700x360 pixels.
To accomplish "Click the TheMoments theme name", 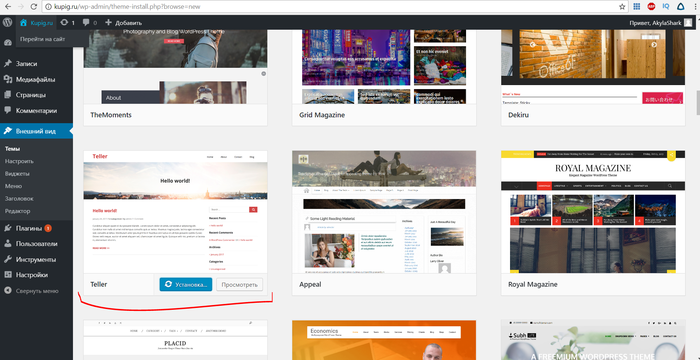I will [111, 115].
